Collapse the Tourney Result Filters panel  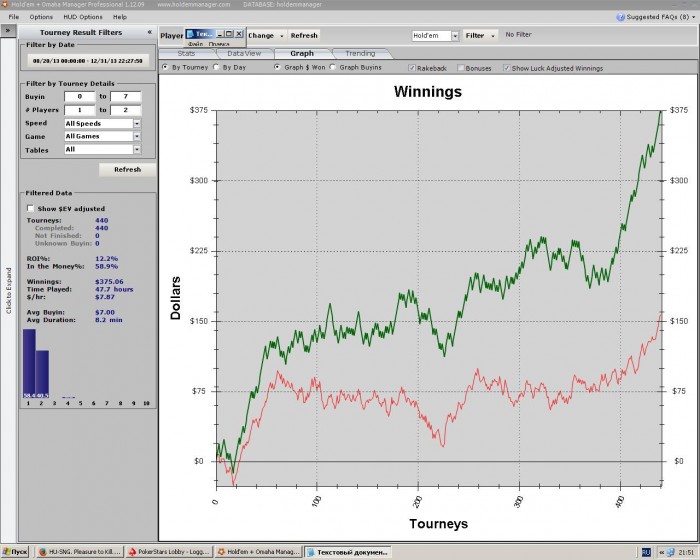click(x=150, y=32)
